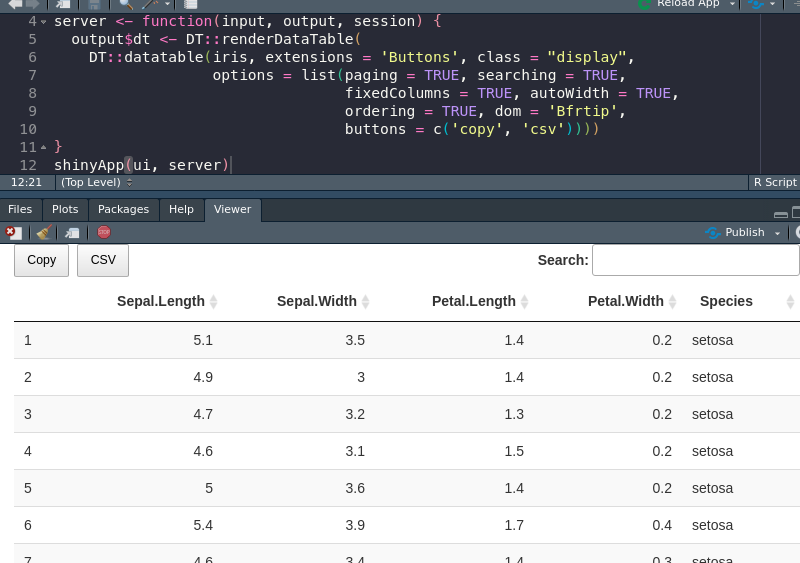Sort table by Petal.Length column arrows
800x563 pixels.
pyautogui.click(x=524, y=301)
